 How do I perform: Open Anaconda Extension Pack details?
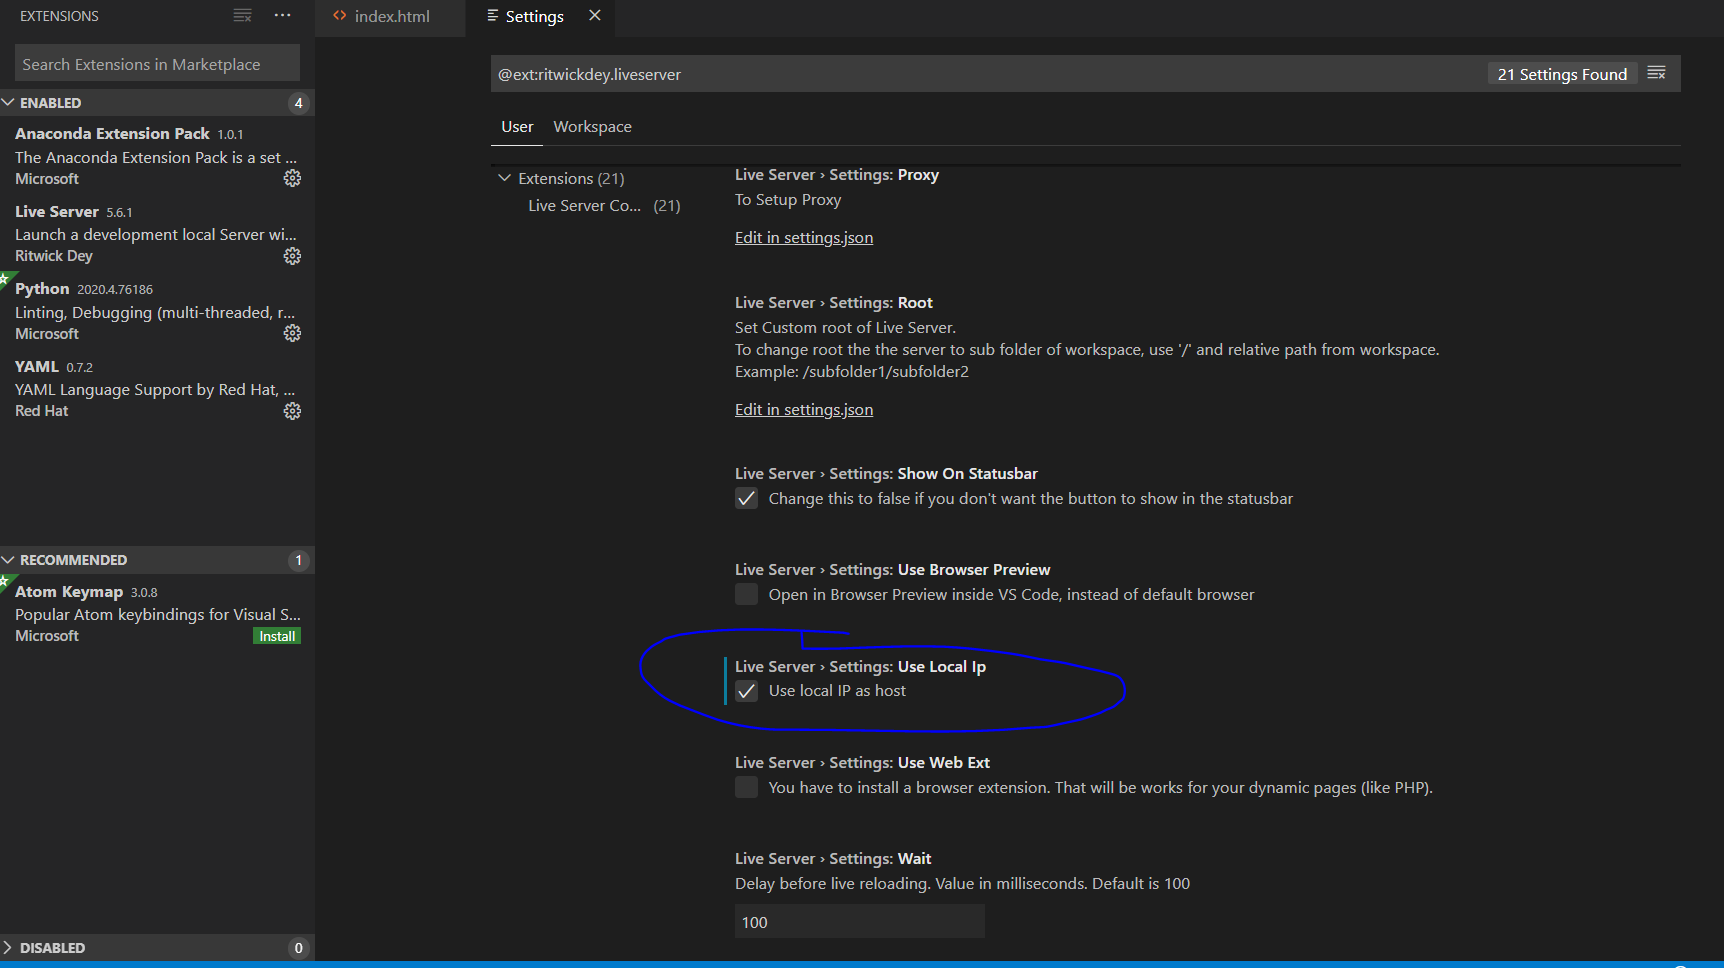click(x=157, y=155)
